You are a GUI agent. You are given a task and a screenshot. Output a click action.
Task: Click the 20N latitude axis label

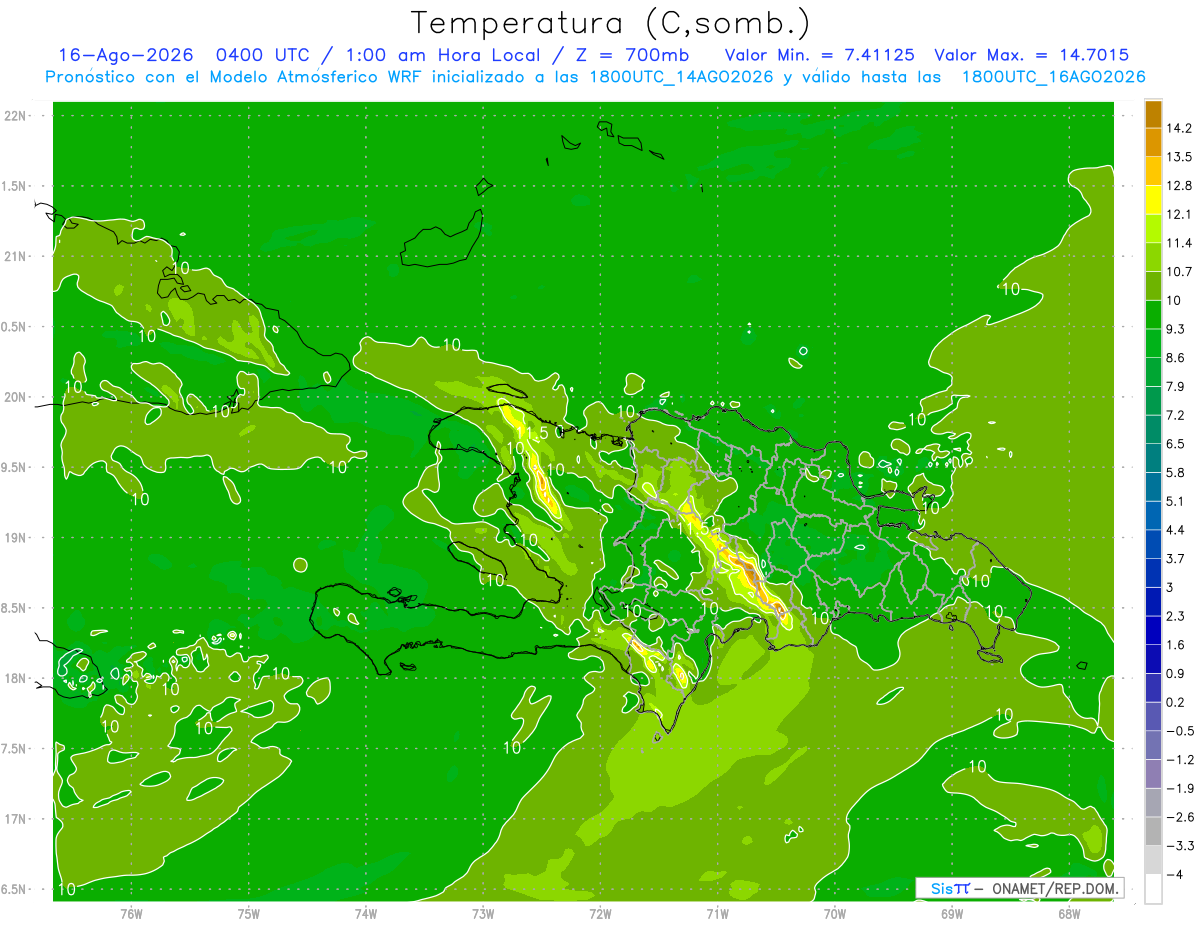coord(15,397)
